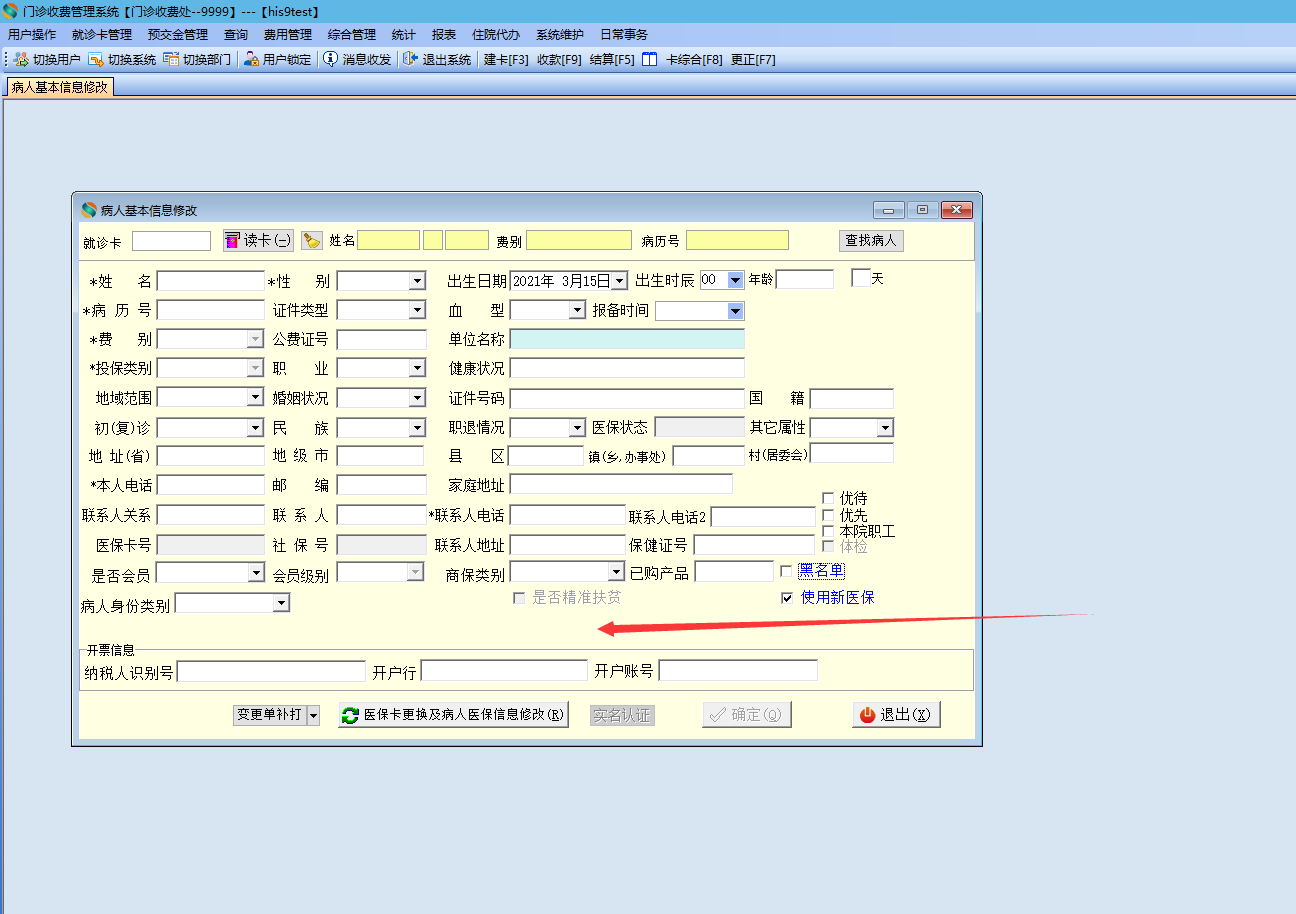Open the 职退情况 dropdown
The width and height of the screenshot is (1296, 914).
577,428
